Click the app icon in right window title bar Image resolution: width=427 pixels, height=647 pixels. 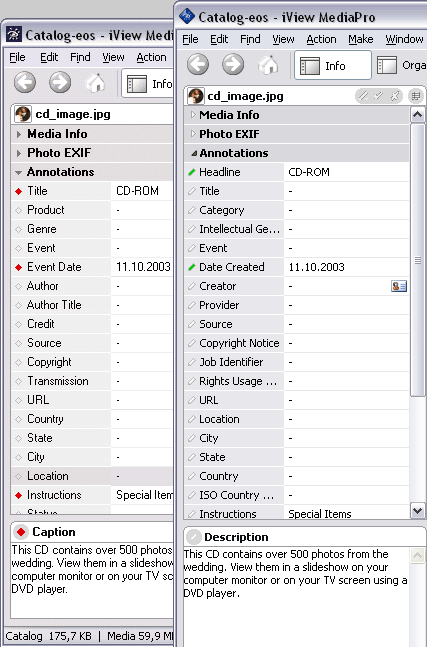(x=187, y=16)
